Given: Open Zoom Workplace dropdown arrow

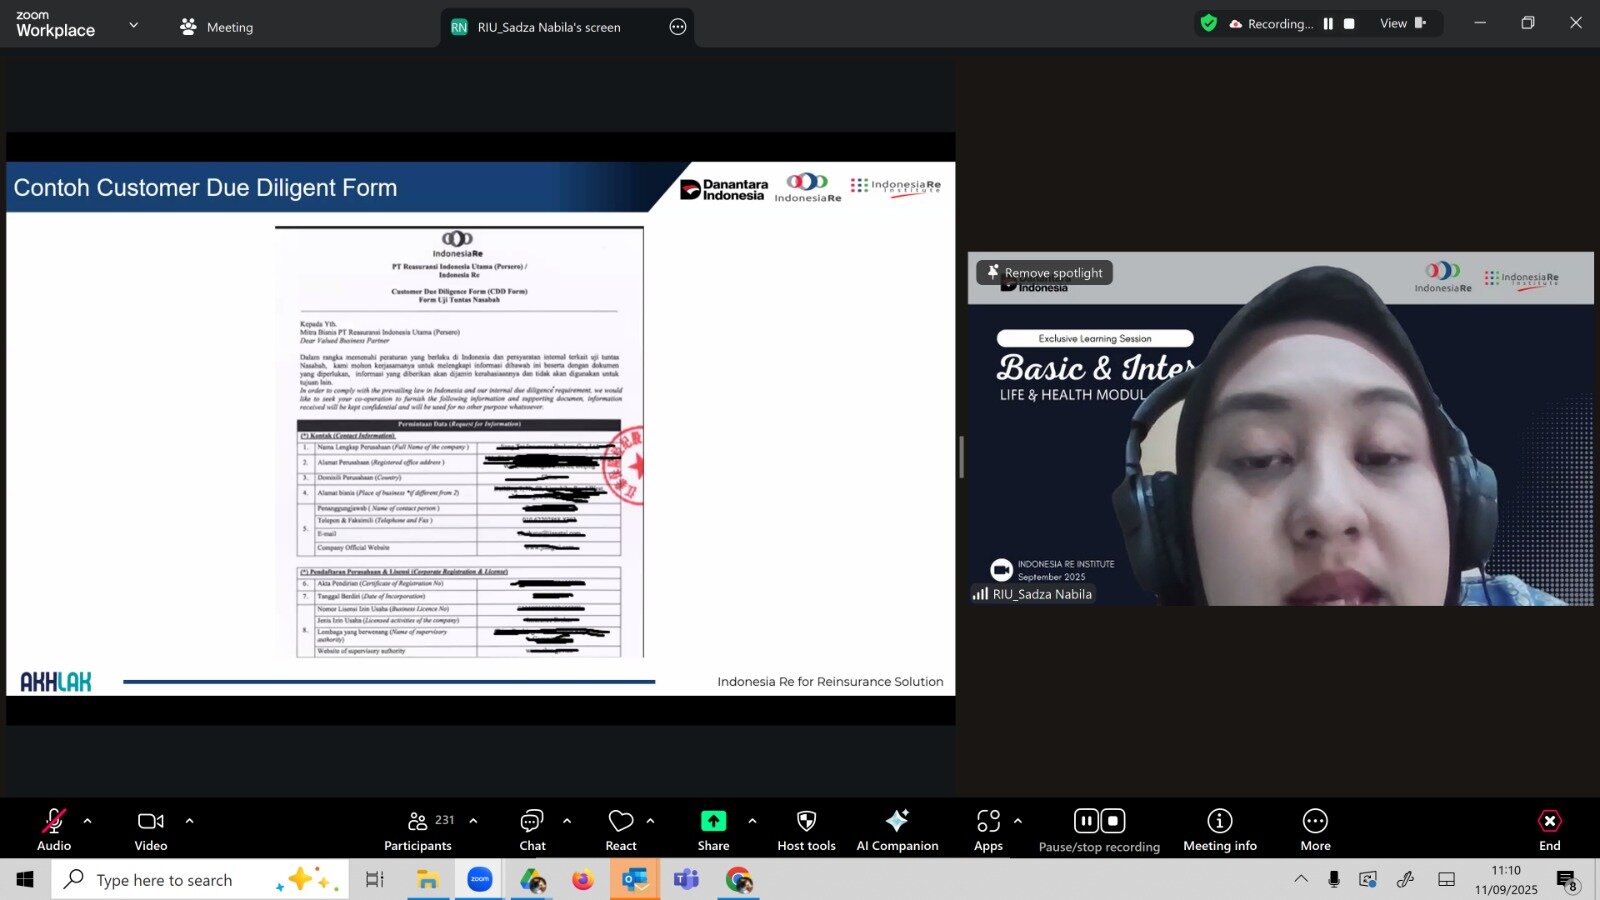Looking at the screenshot, I should pos(134,25).
